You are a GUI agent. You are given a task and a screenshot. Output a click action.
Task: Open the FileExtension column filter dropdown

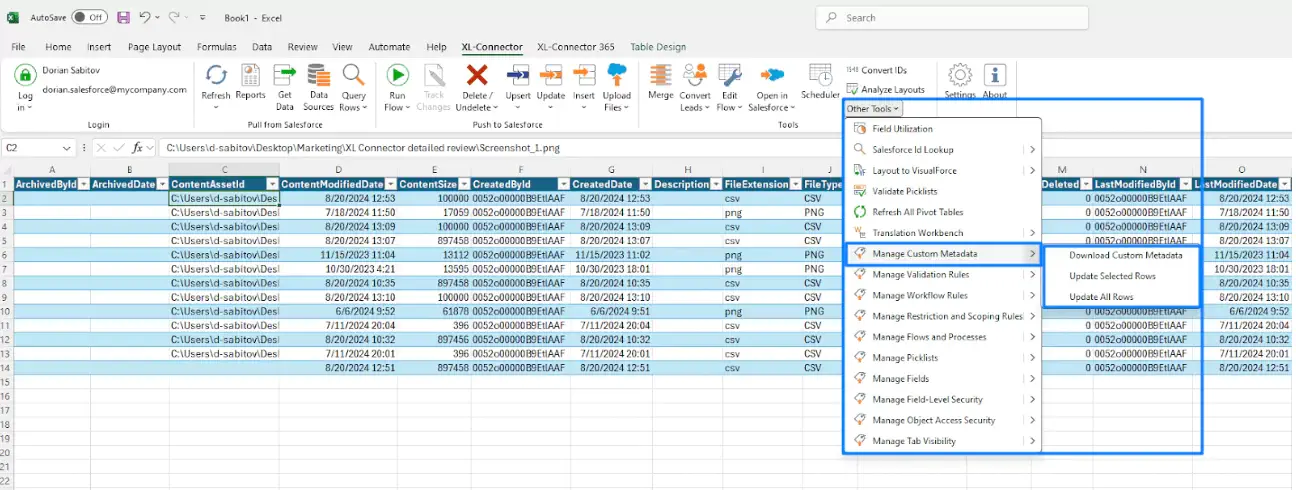click(x=793, y=184)
